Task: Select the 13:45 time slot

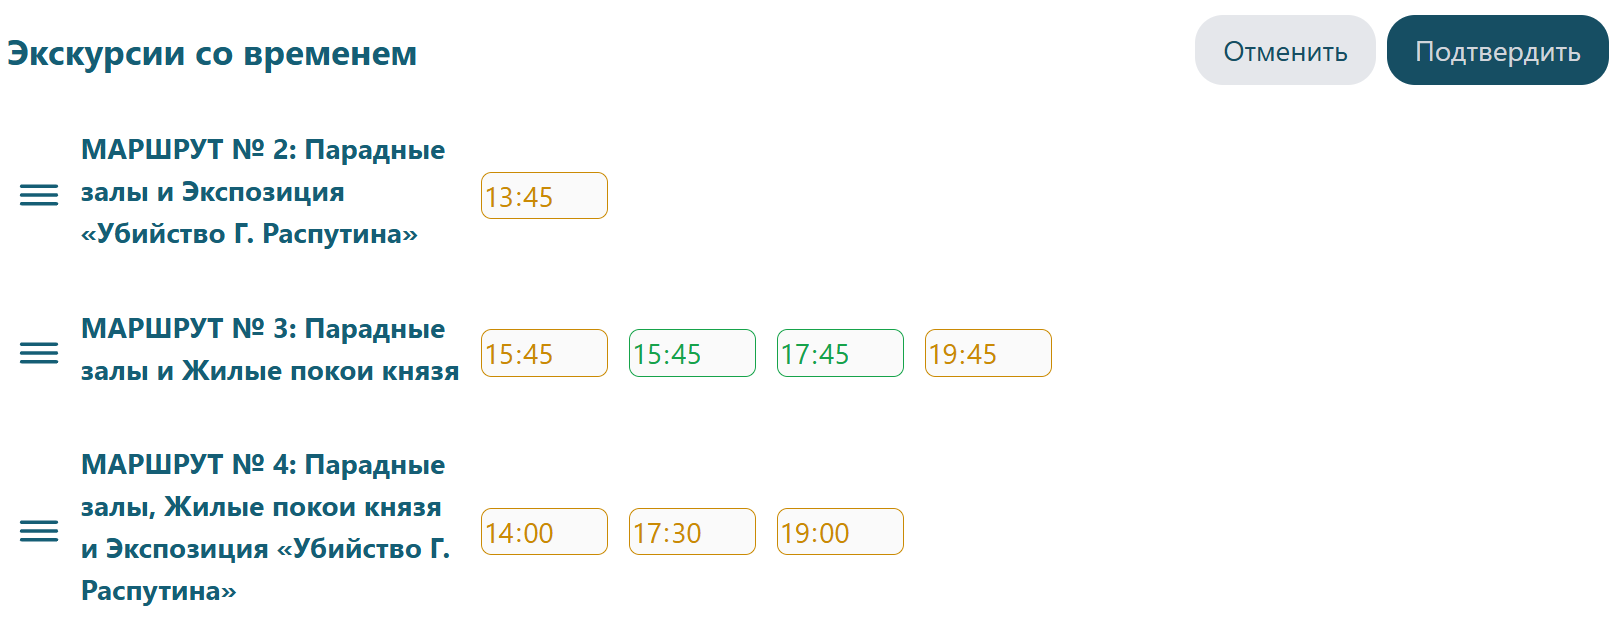Action: 544,196
